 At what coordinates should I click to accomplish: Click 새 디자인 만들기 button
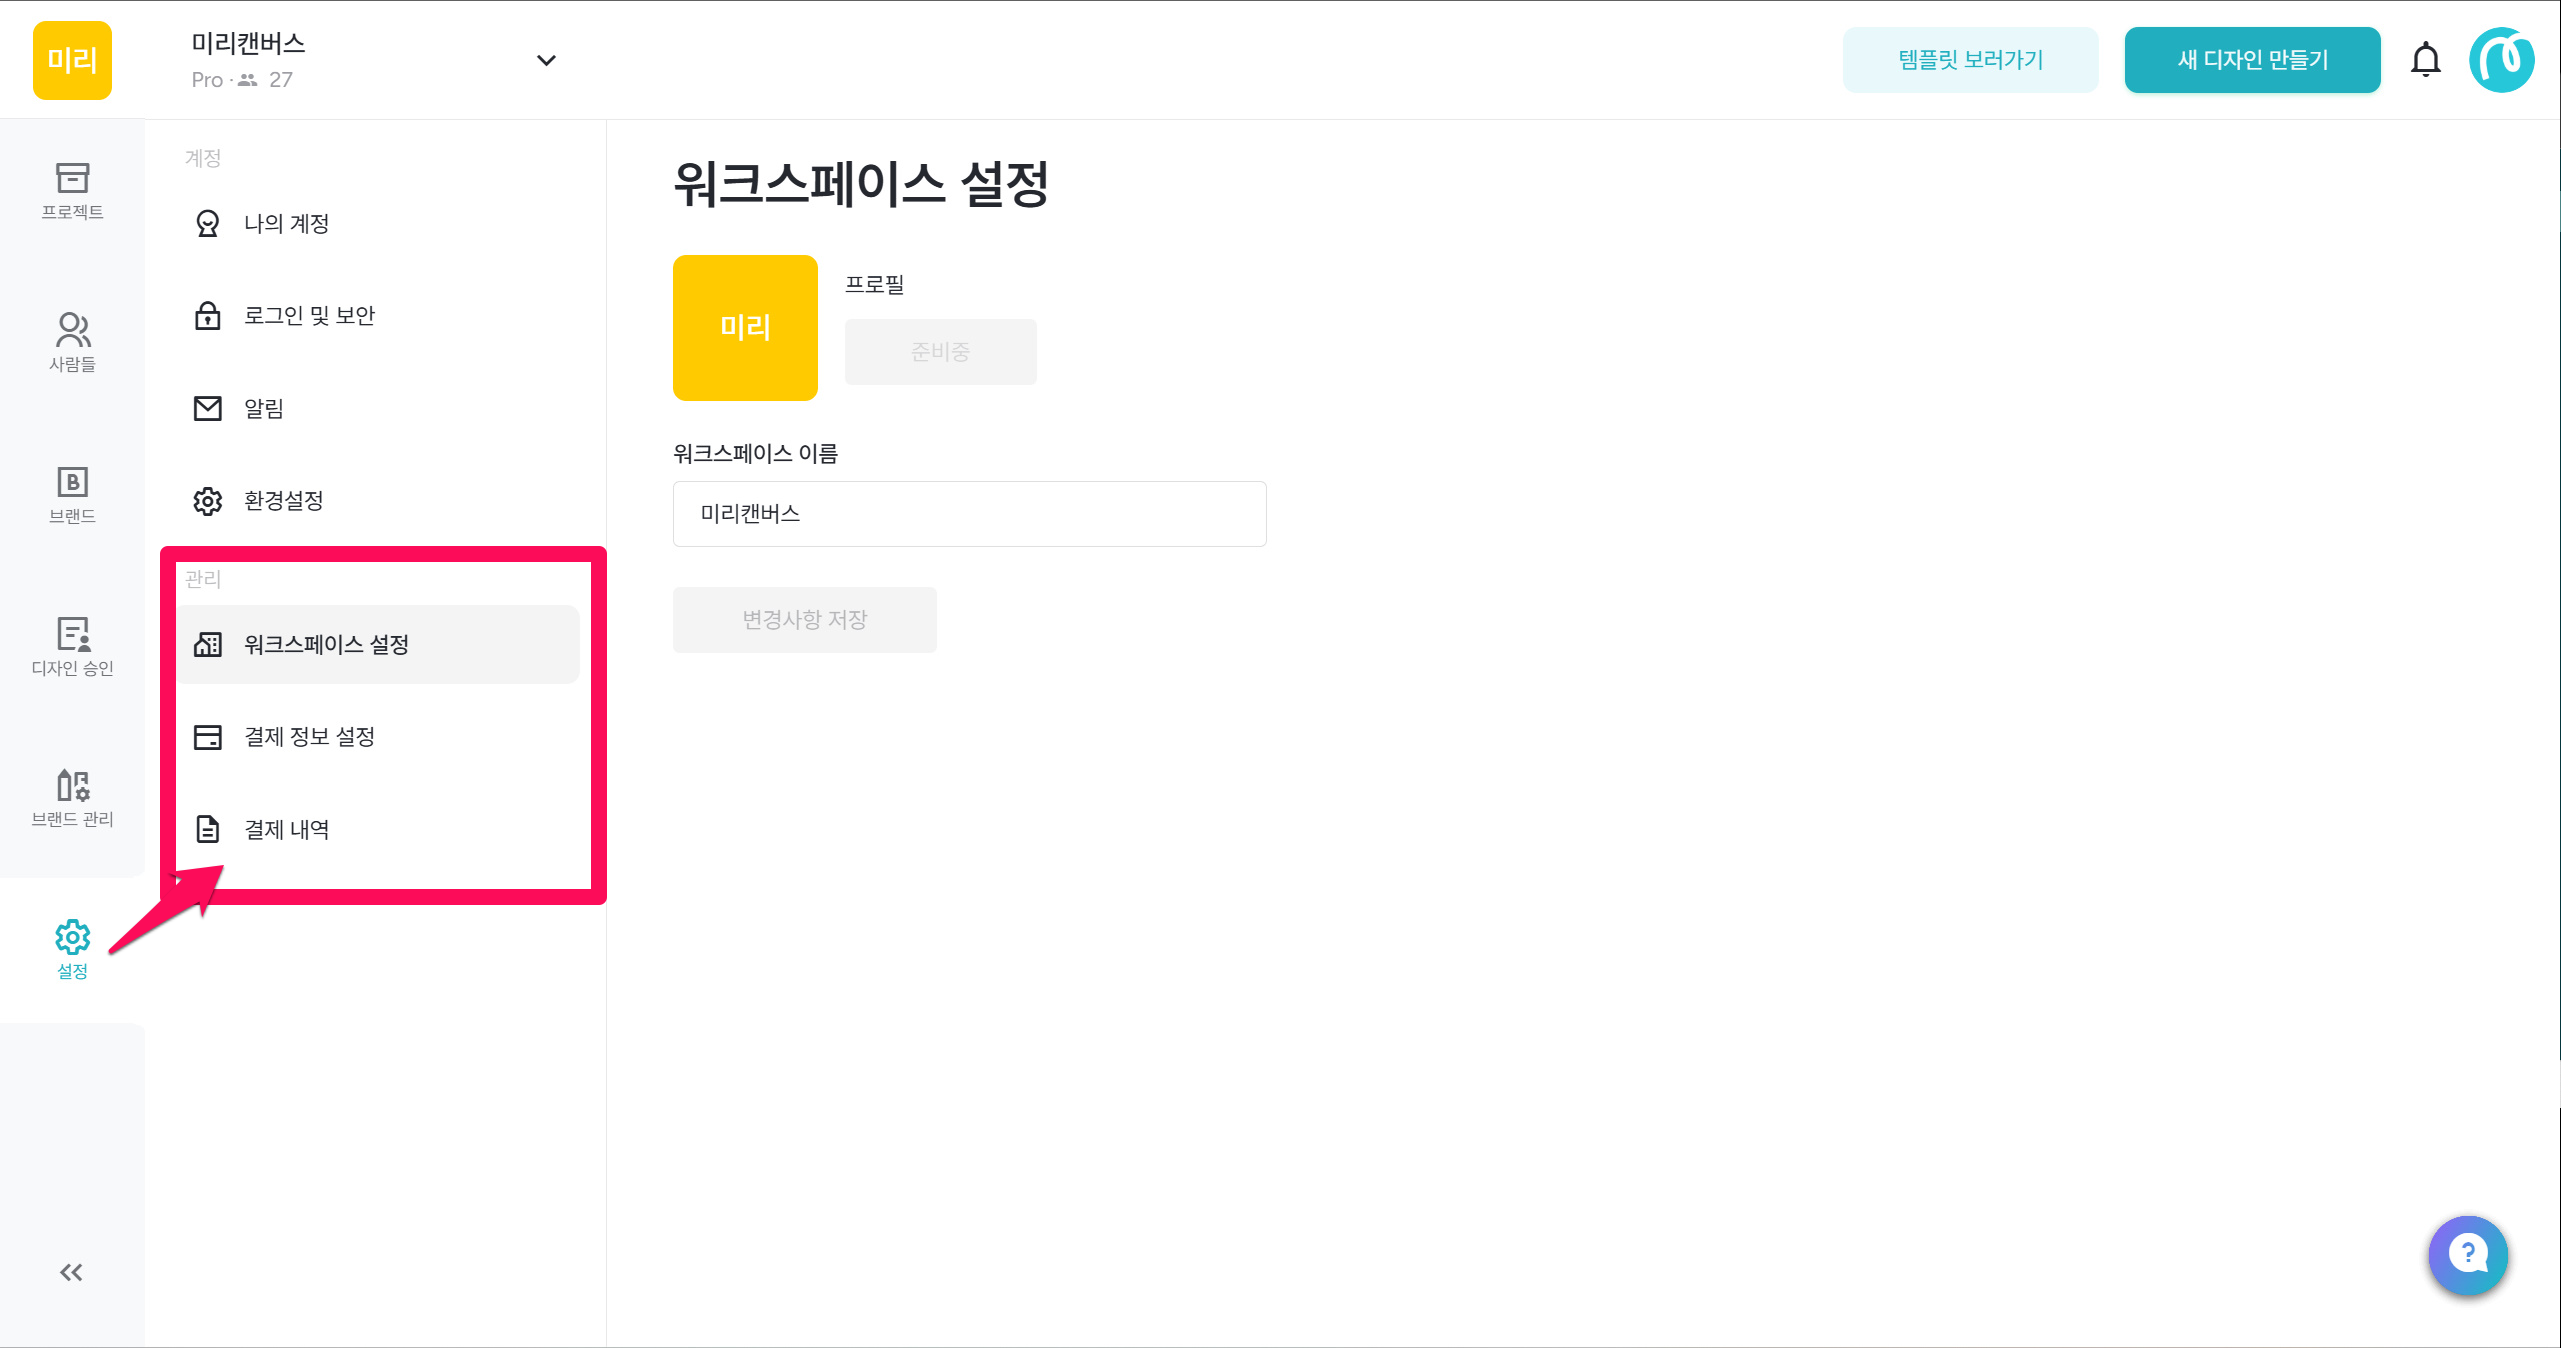(2252, 60)
